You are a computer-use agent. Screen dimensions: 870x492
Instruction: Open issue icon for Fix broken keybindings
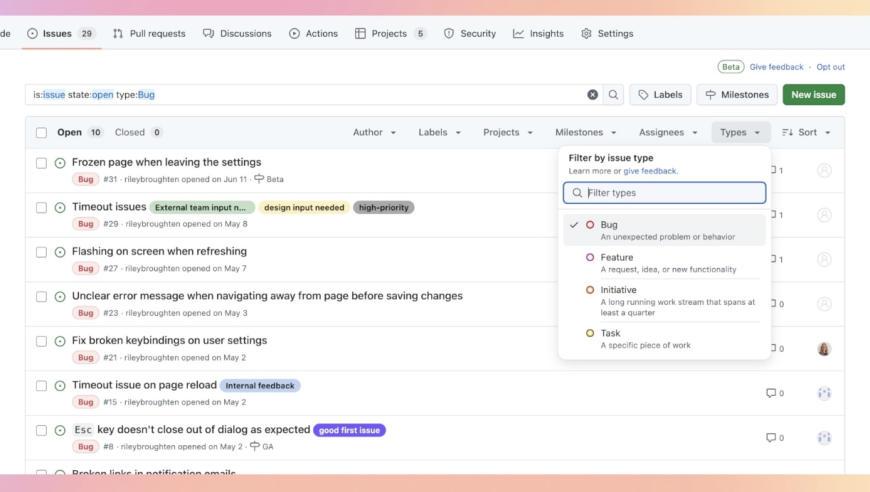(60, 341)
